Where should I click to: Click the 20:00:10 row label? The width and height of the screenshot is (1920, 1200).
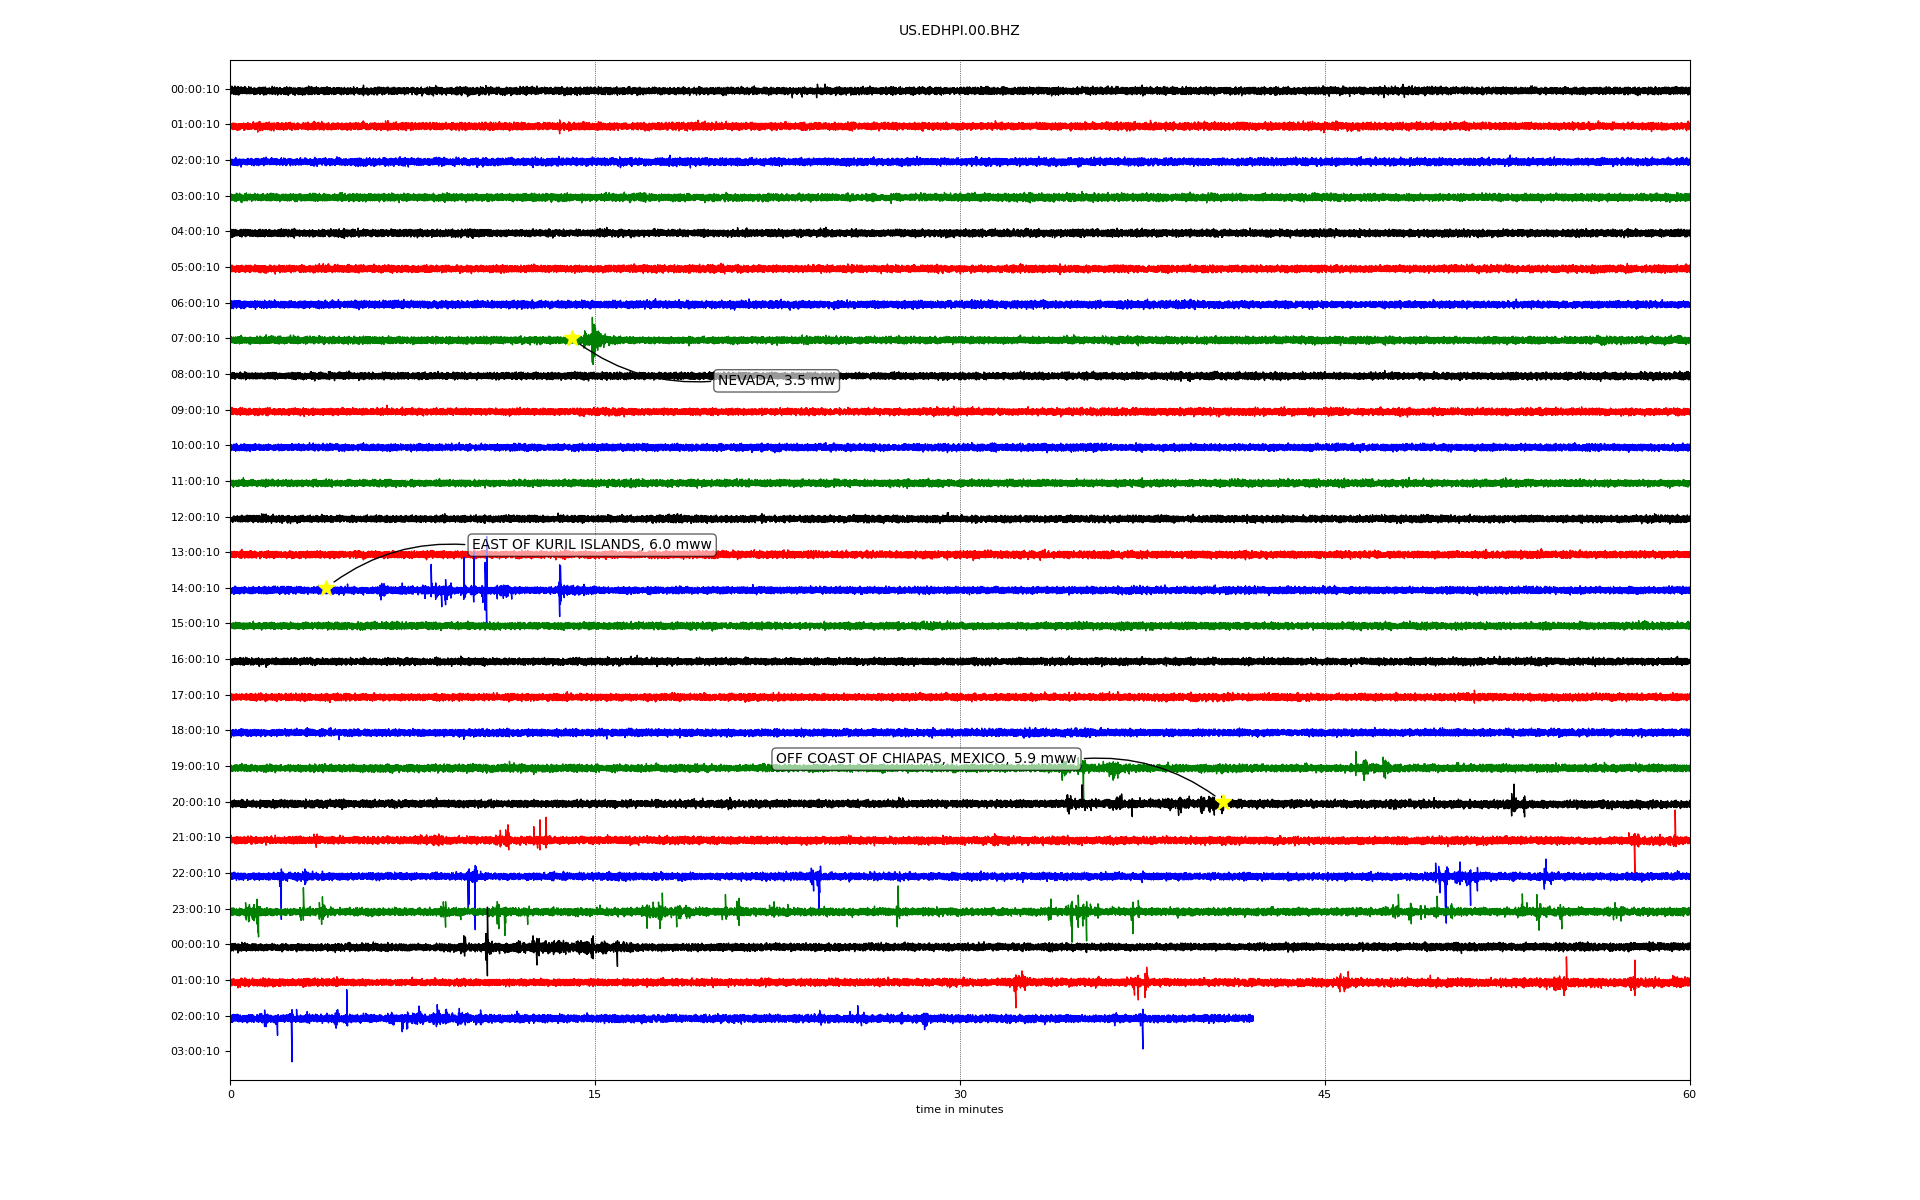point(195,803)
